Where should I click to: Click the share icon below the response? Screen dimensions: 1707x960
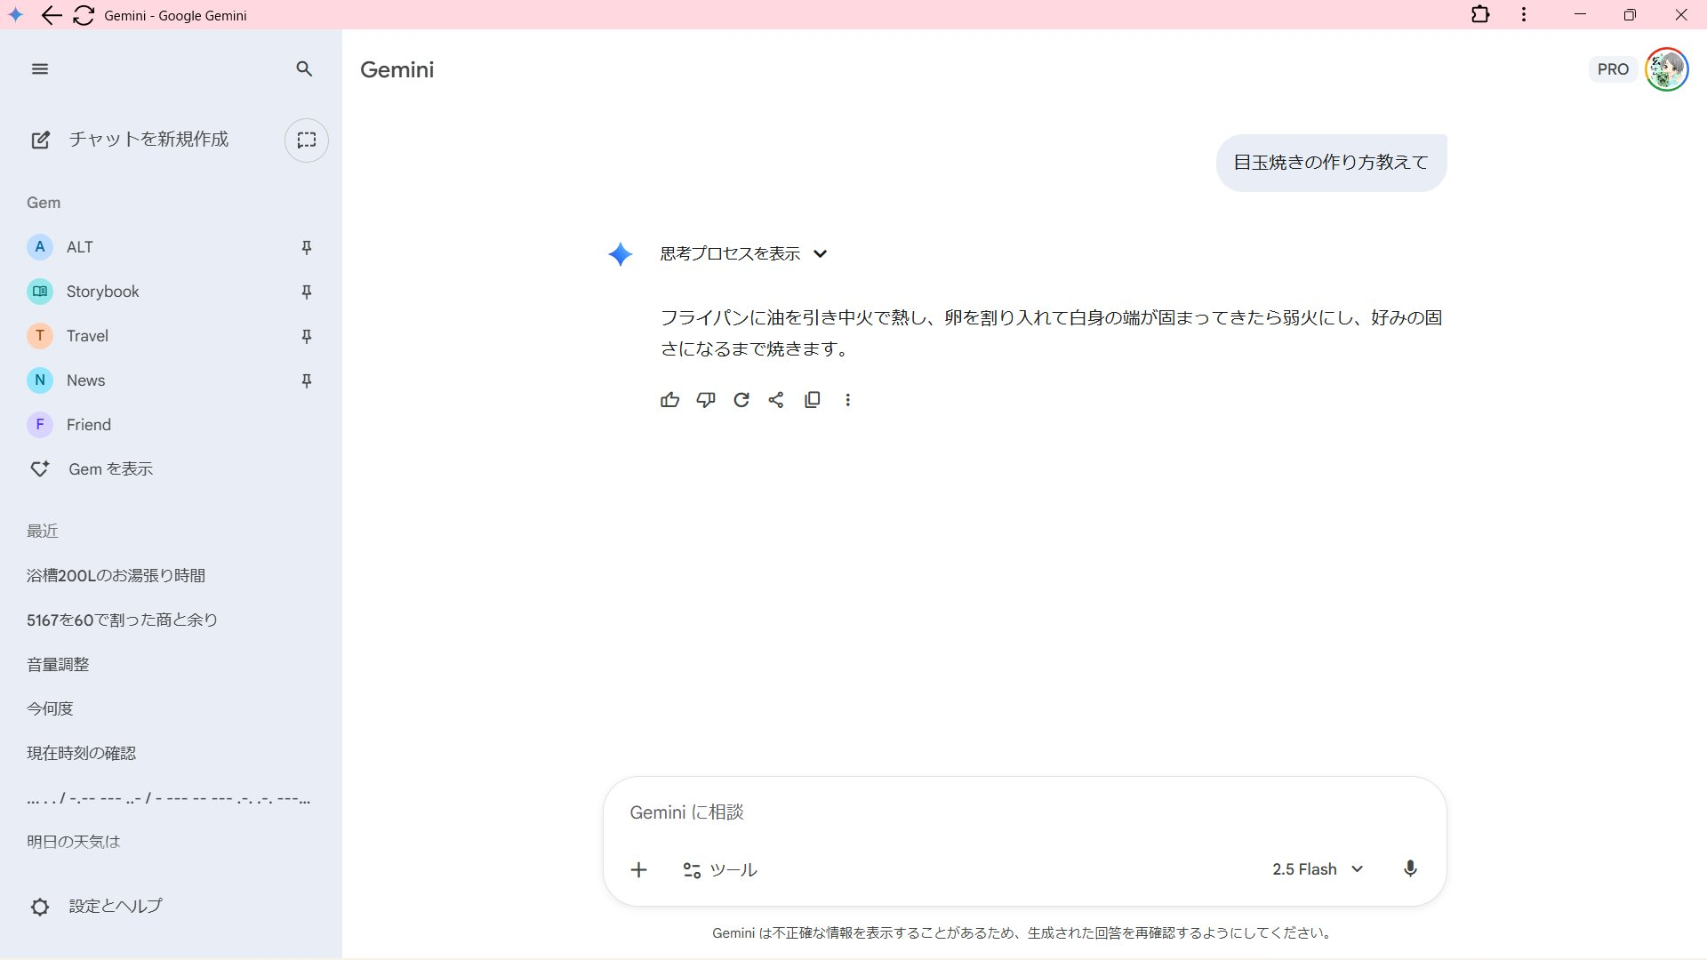[x=776, y=400]
